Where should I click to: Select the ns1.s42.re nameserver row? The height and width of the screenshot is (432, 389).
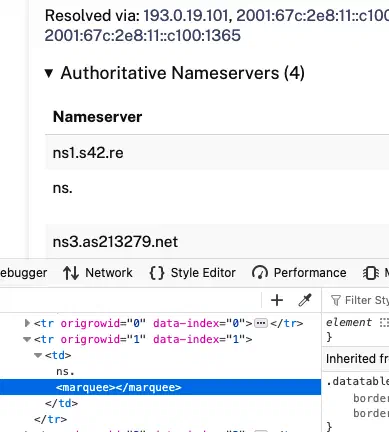(x=217, y=153)
